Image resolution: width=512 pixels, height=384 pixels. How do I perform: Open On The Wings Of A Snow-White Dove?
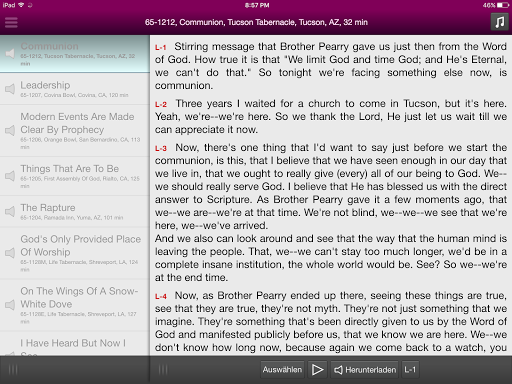(75, 305)
